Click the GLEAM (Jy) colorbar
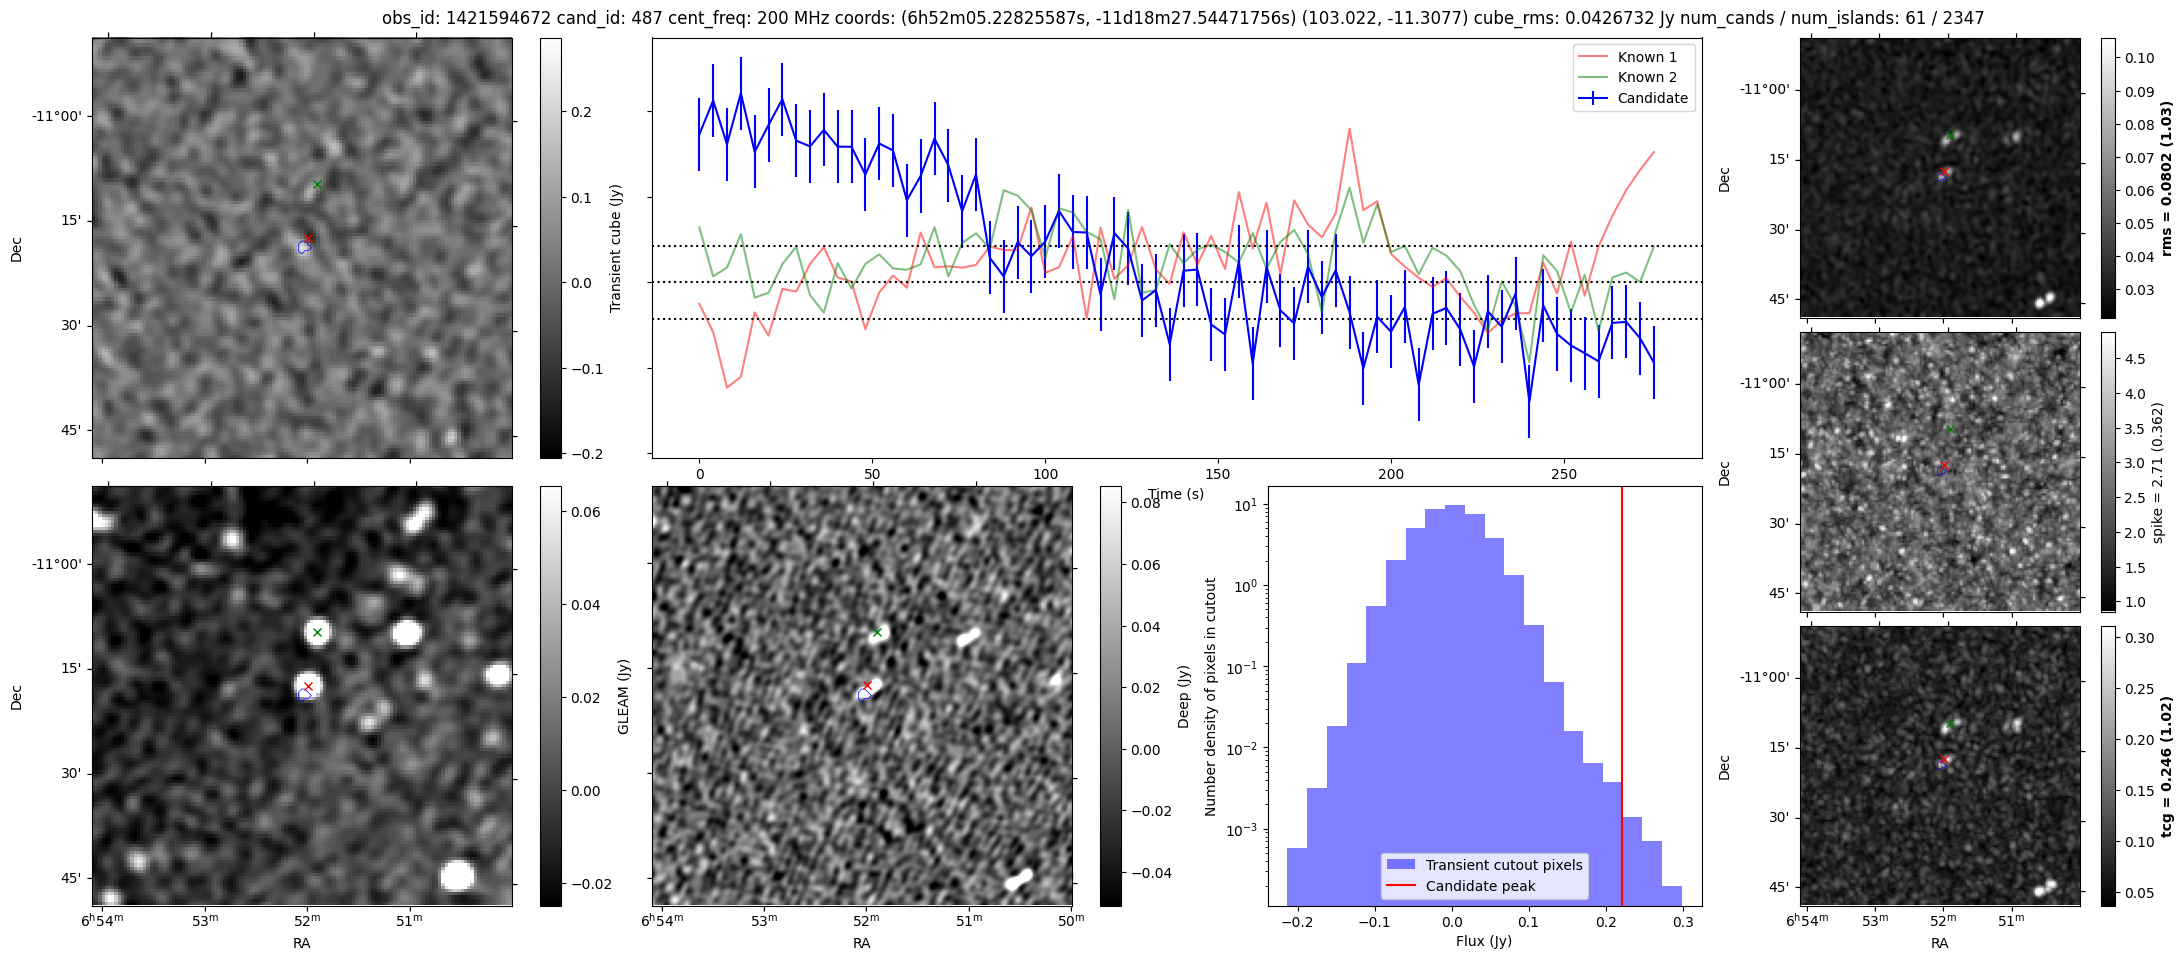The width and height of the screenshot is (2184, 960). coord(550,696)
